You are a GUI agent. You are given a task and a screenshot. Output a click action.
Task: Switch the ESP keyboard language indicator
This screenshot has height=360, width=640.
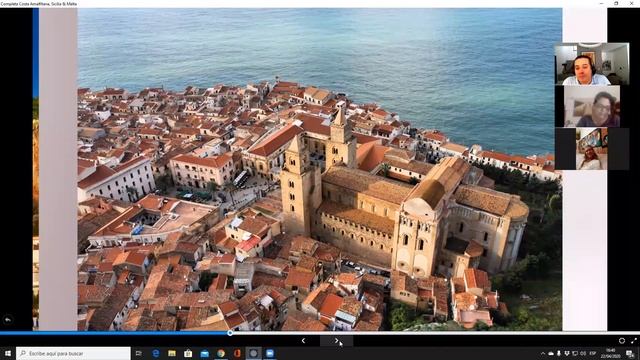point(593,353)
